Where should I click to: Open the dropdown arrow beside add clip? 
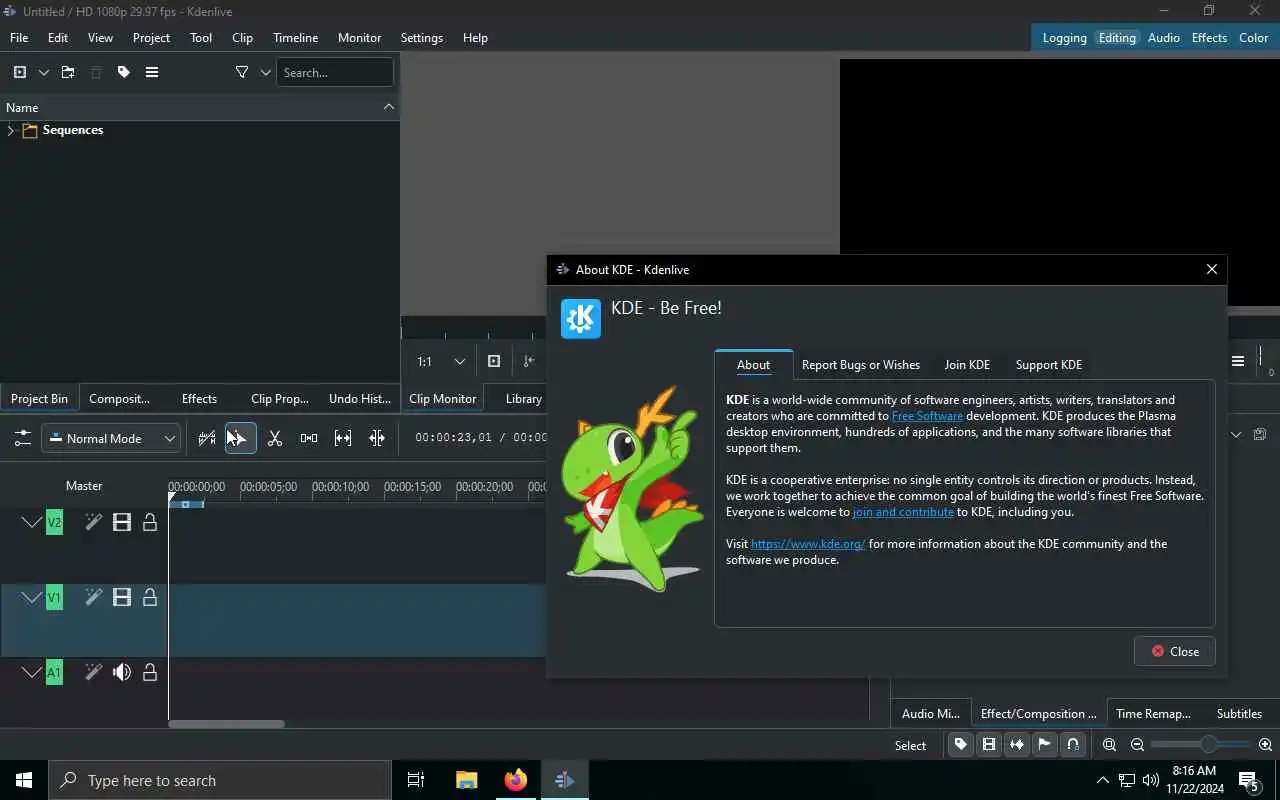[44, 72]
